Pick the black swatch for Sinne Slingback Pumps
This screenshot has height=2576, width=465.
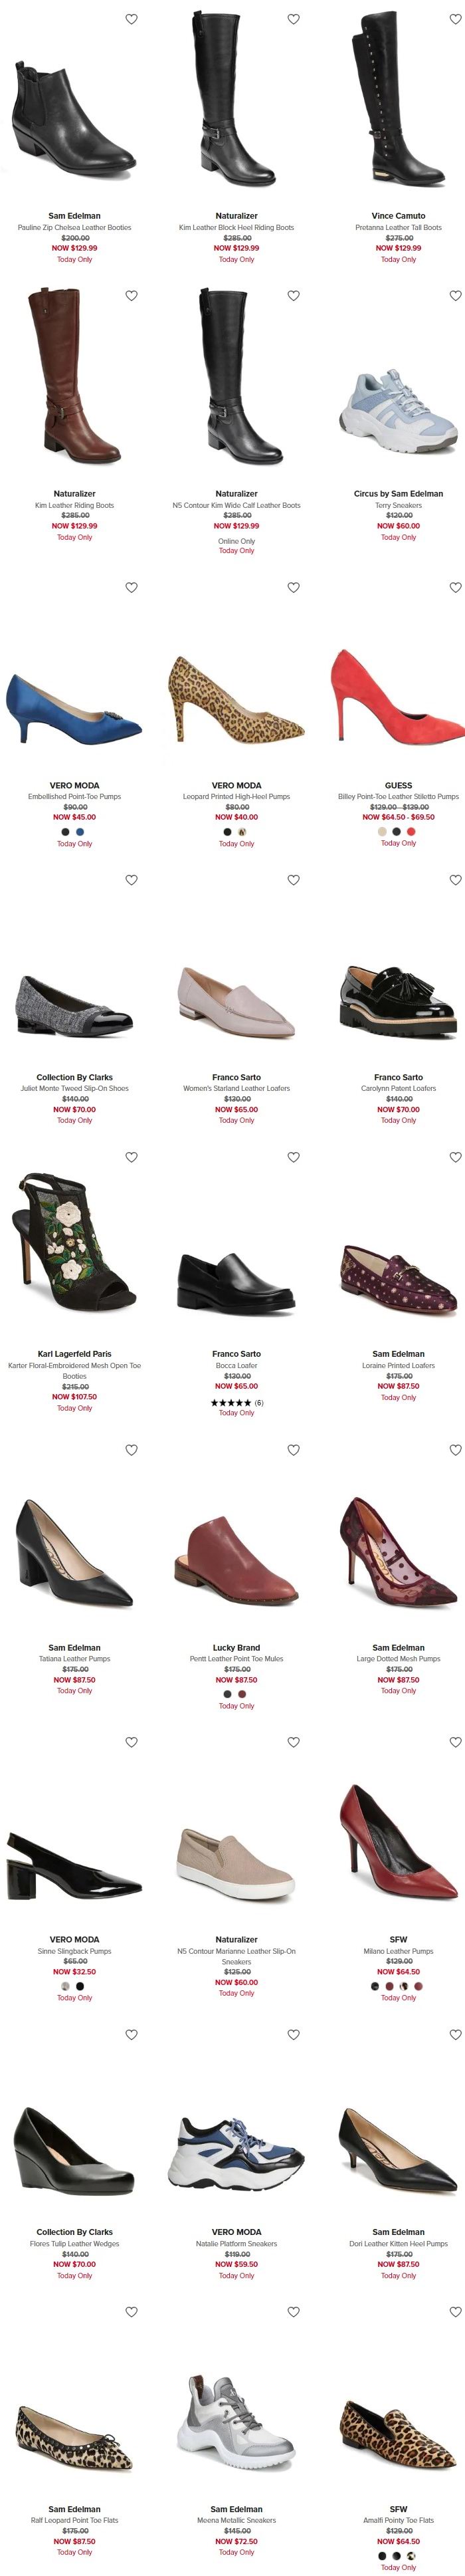(80, 1986)
